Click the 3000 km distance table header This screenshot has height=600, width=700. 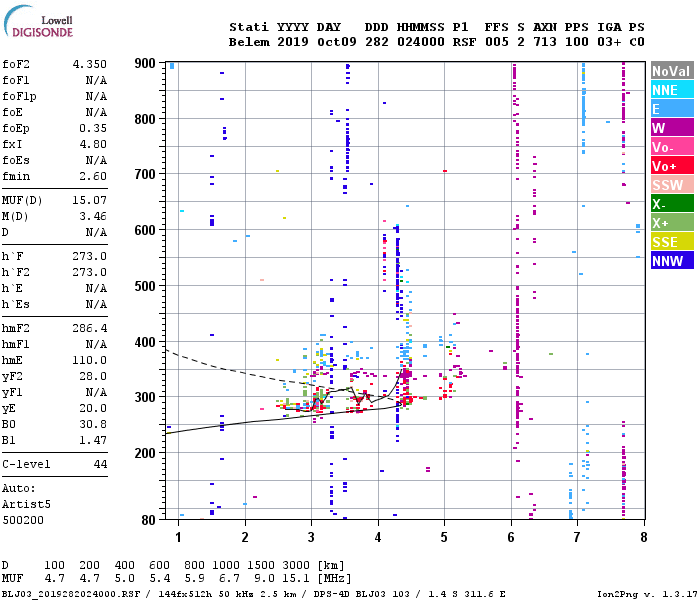click(x=296, y=565)
